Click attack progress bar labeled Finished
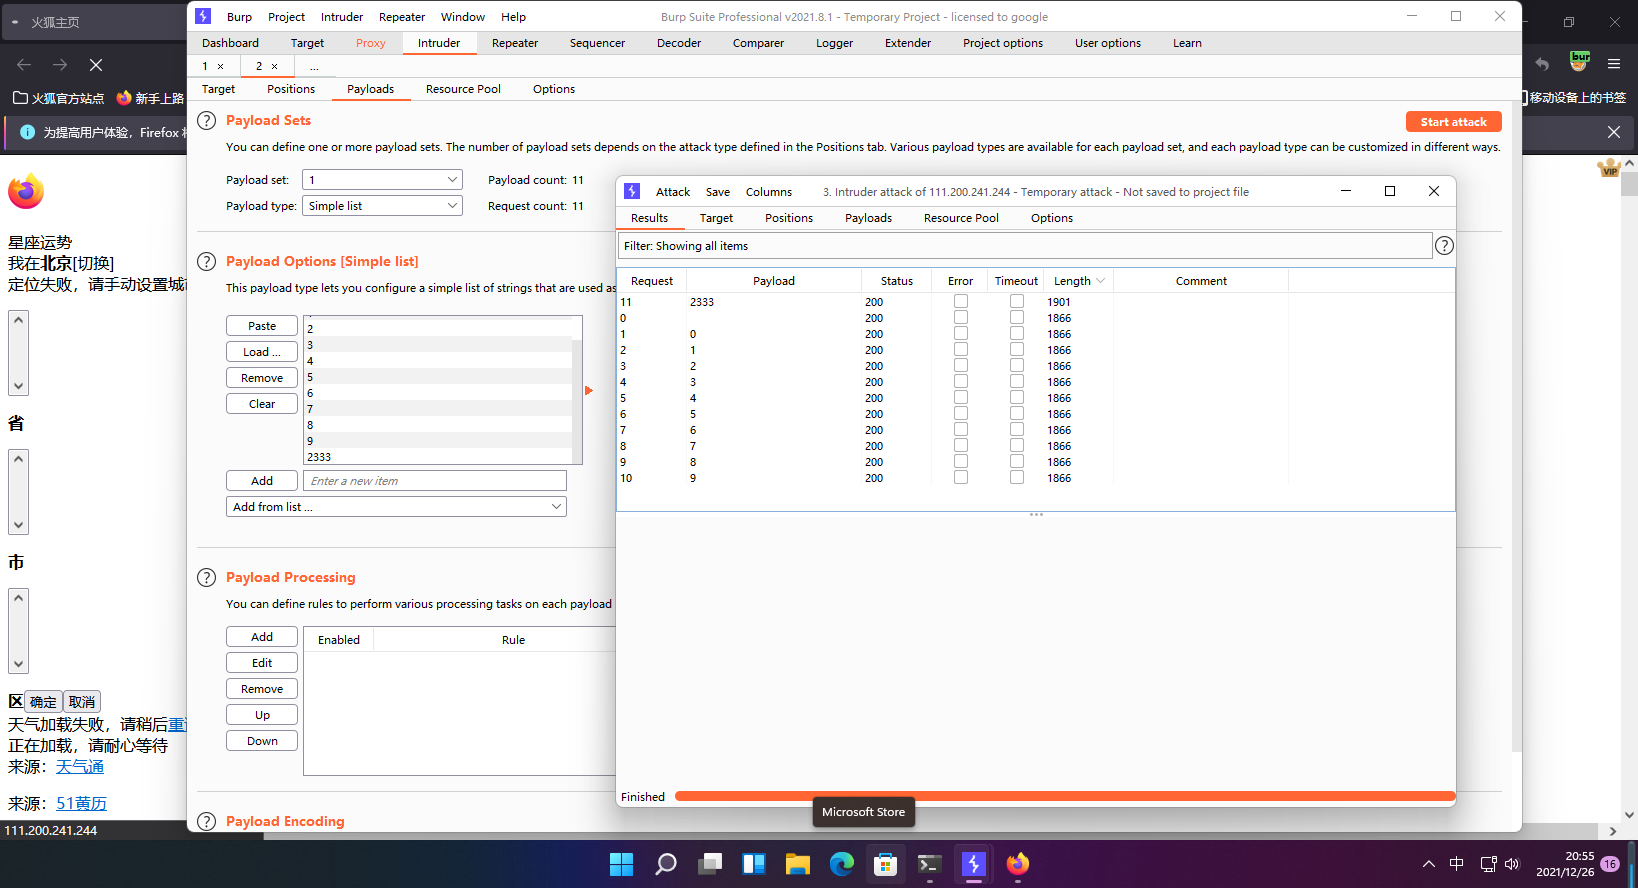 pos(1065,797)
